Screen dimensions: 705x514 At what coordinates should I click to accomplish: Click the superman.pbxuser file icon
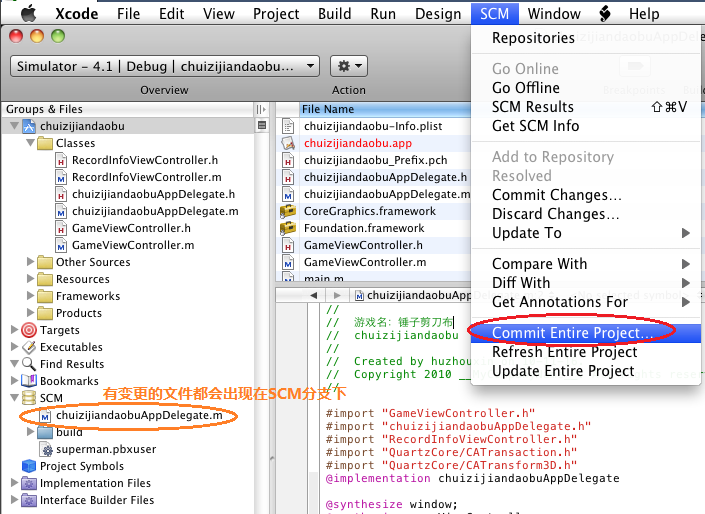click(x=45, y=449)
